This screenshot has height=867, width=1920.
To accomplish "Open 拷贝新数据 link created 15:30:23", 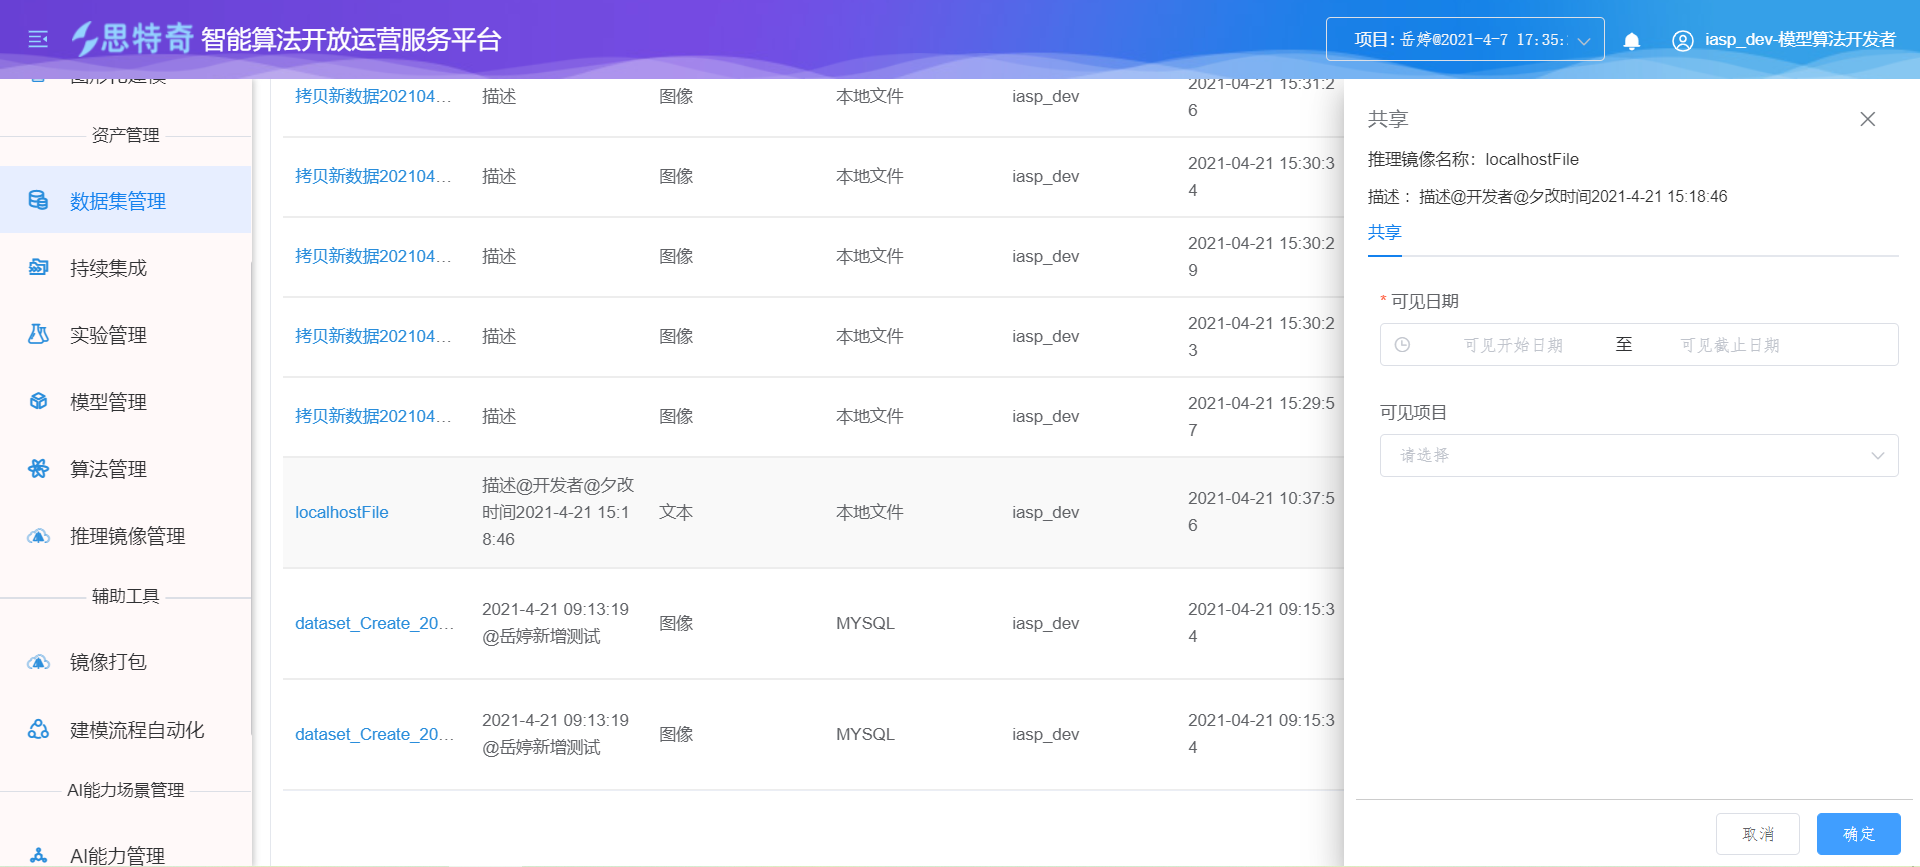I will (373, 336).
